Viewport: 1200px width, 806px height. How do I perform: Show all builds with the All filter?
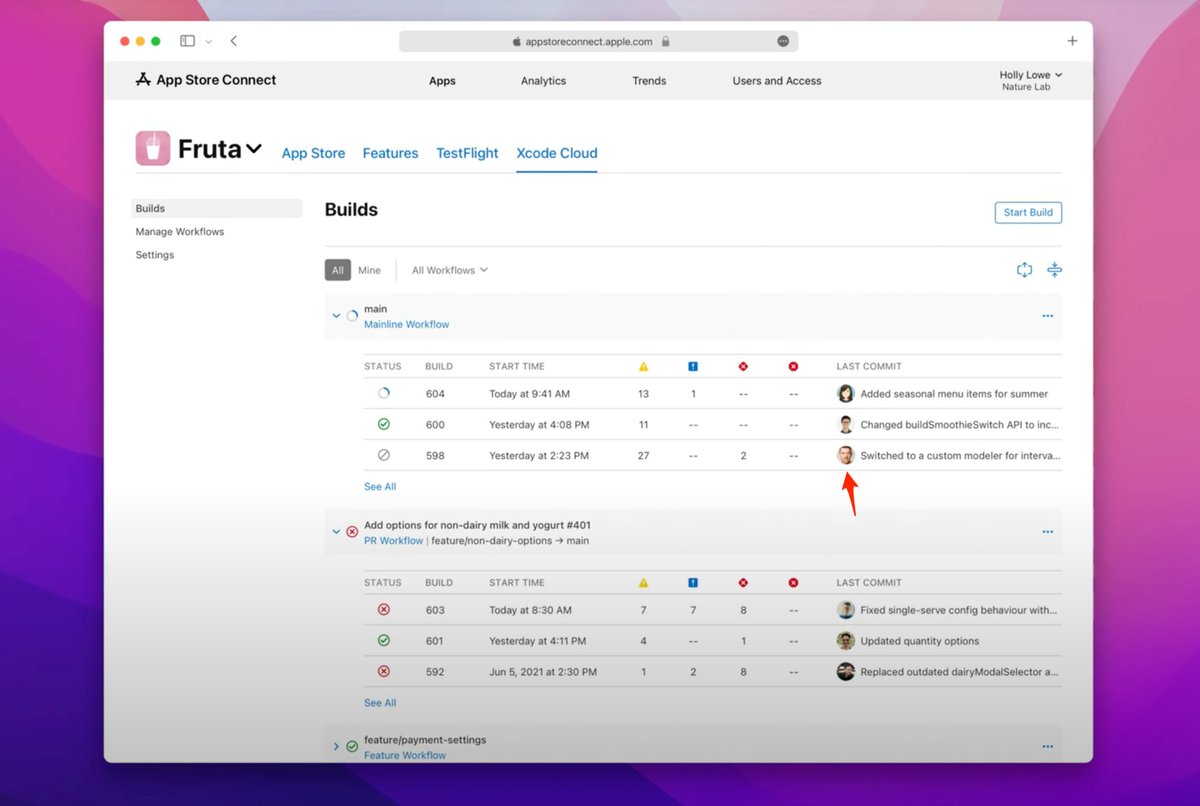[338, 270]
